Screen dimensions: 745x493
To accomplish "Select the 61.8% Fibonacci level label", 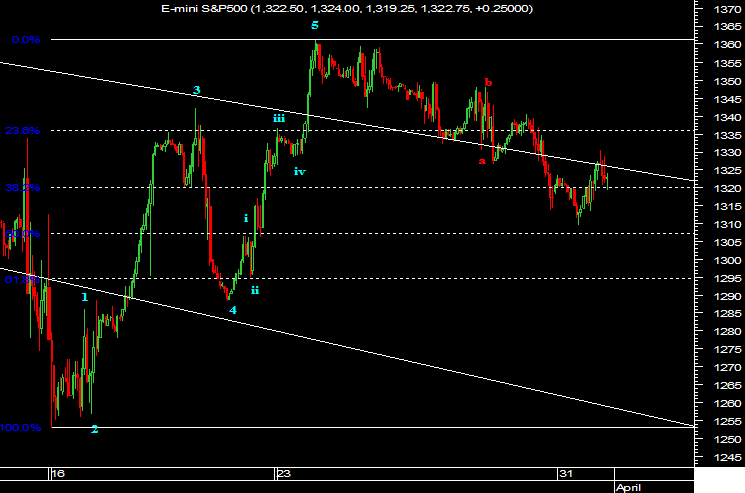I will coord(22,279).
